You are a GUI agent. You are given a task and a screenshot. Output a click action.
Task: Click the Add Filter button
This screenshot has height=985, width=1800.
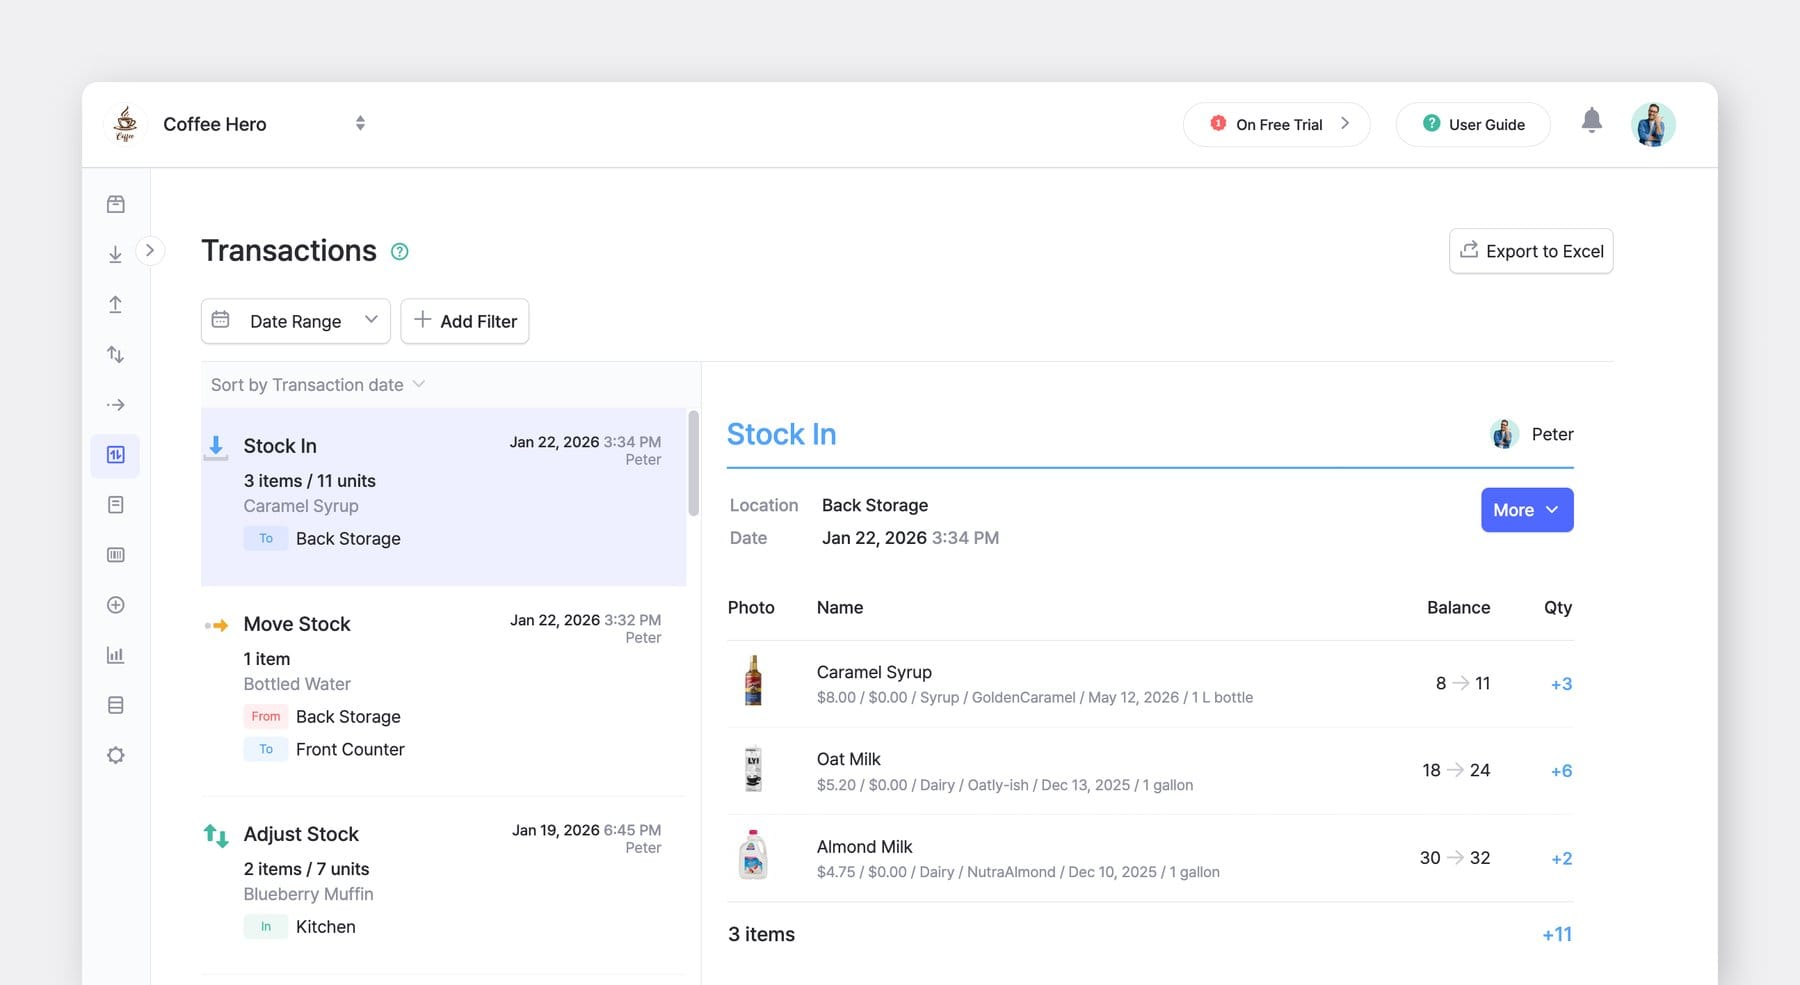464,321
